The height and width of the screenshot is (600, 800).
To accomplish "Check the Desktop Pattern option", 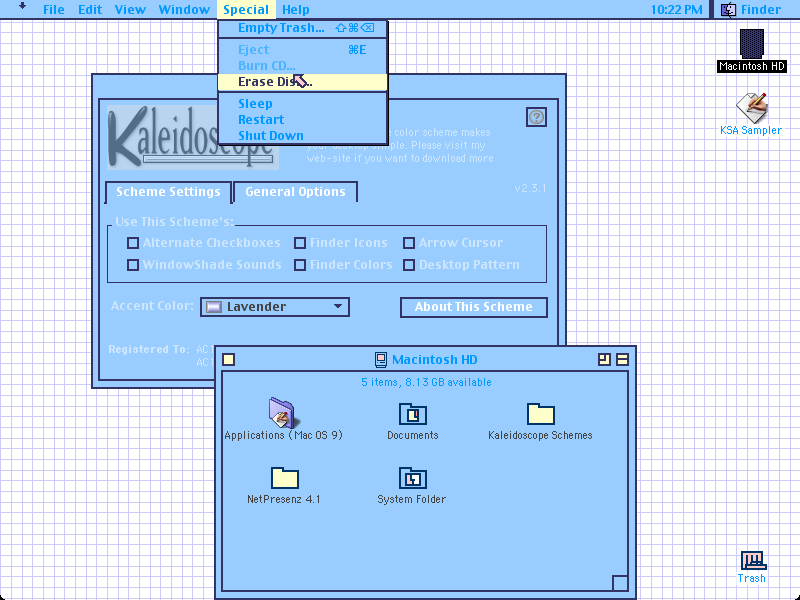I will (x=409, y=265).
